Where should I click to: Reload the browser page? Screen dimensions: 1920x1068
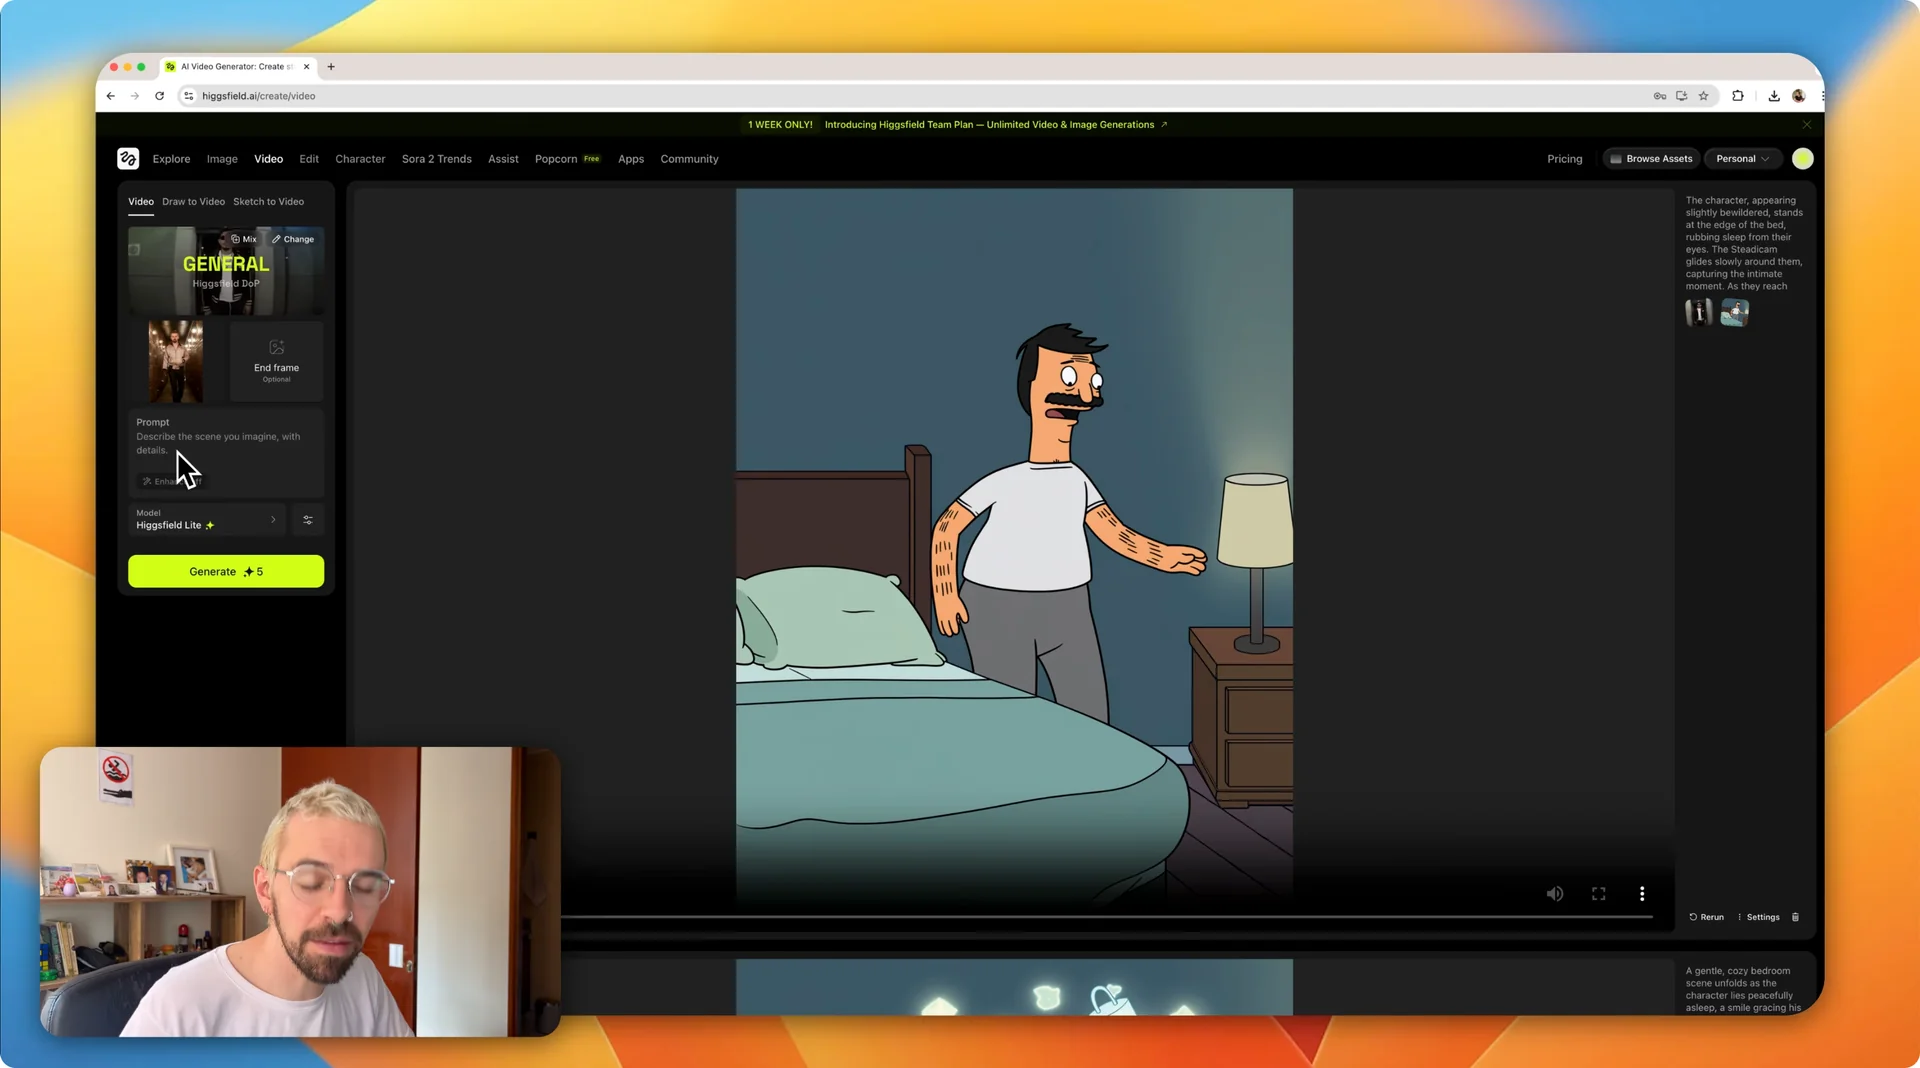tap(159, 96)
